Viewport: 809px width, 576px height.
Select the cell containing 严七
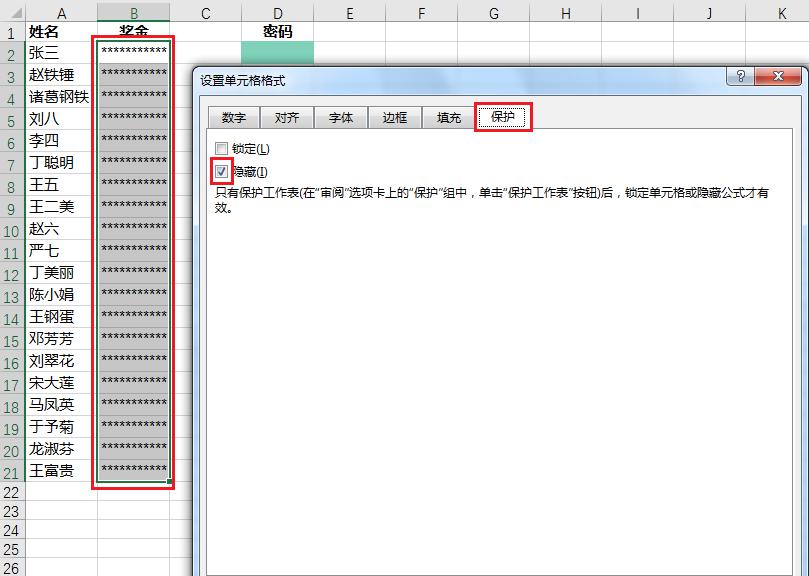tap(61, 251)
